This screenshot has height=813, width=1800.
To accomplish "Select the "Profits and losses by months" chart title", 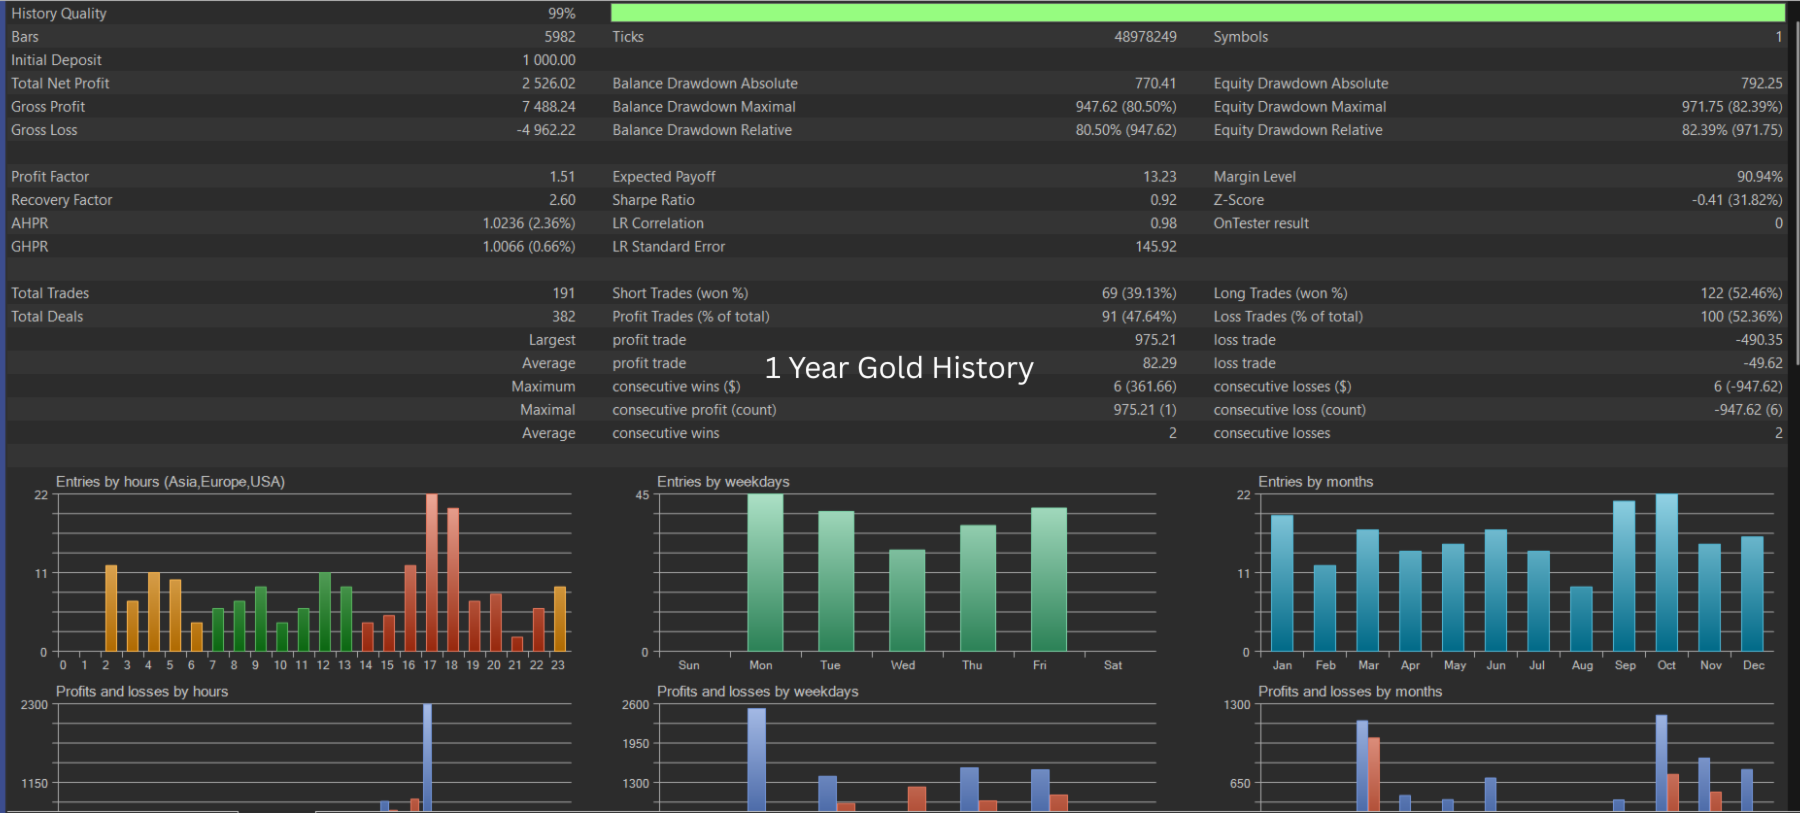I will tap(1350, 692).
